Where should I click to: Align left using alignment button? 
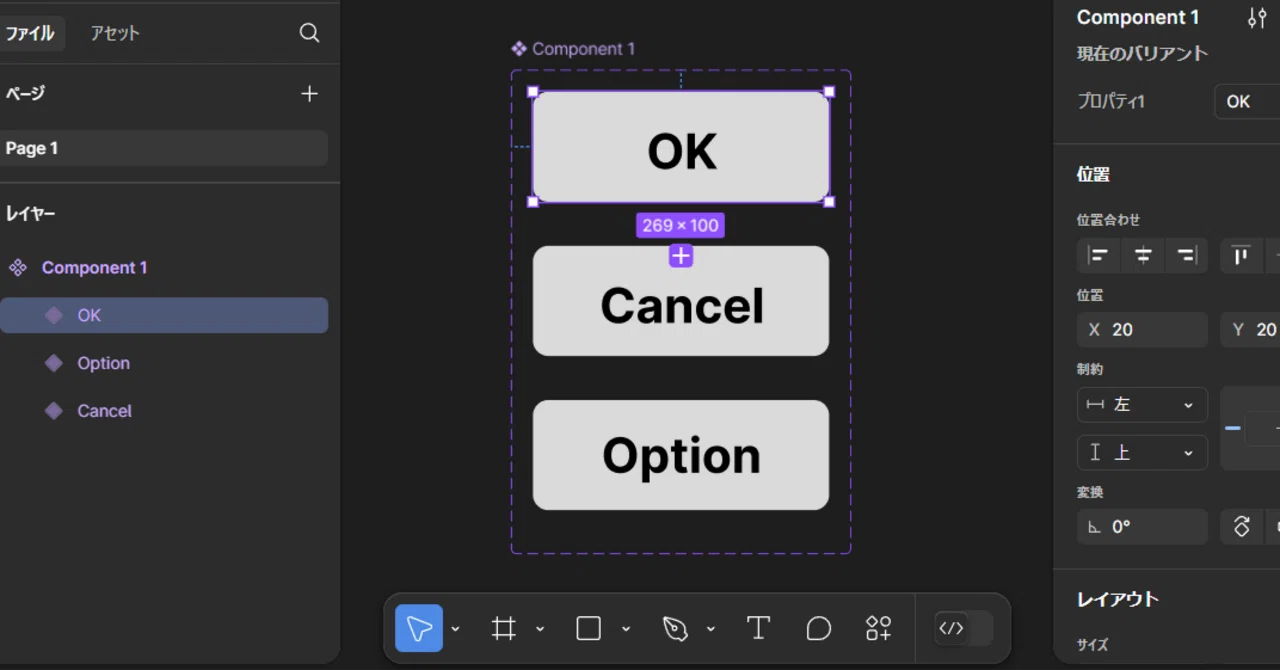pos(1099,256)
